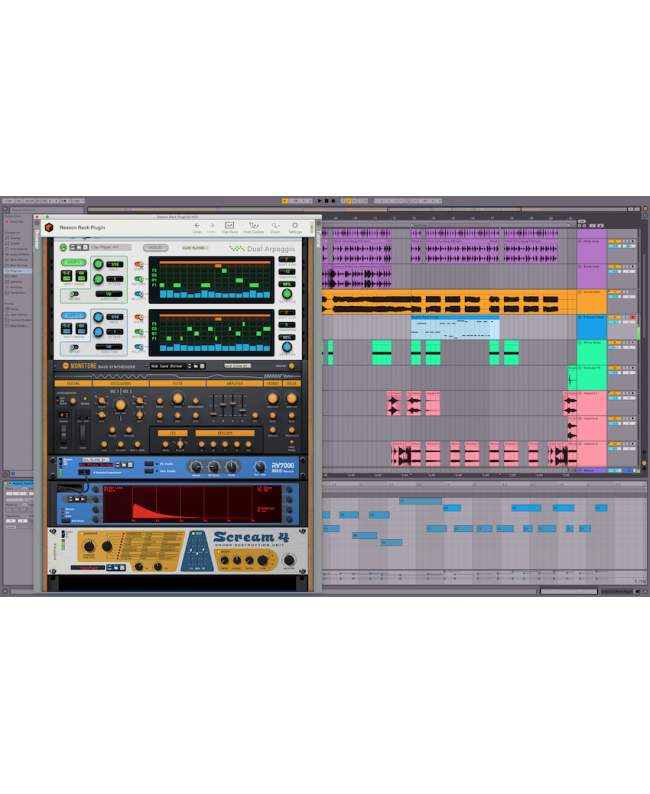Select Plug-Ins in the browser sidebar
The image size is (650, 794).
pos(15,271)
